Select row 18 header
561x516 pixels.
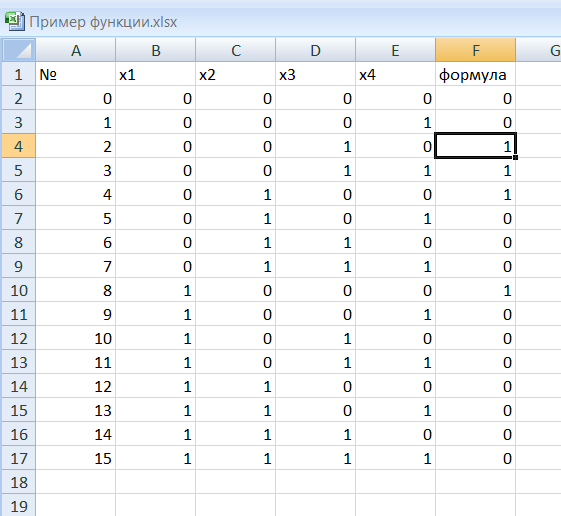pyautogui.click(x=19, y=482)
